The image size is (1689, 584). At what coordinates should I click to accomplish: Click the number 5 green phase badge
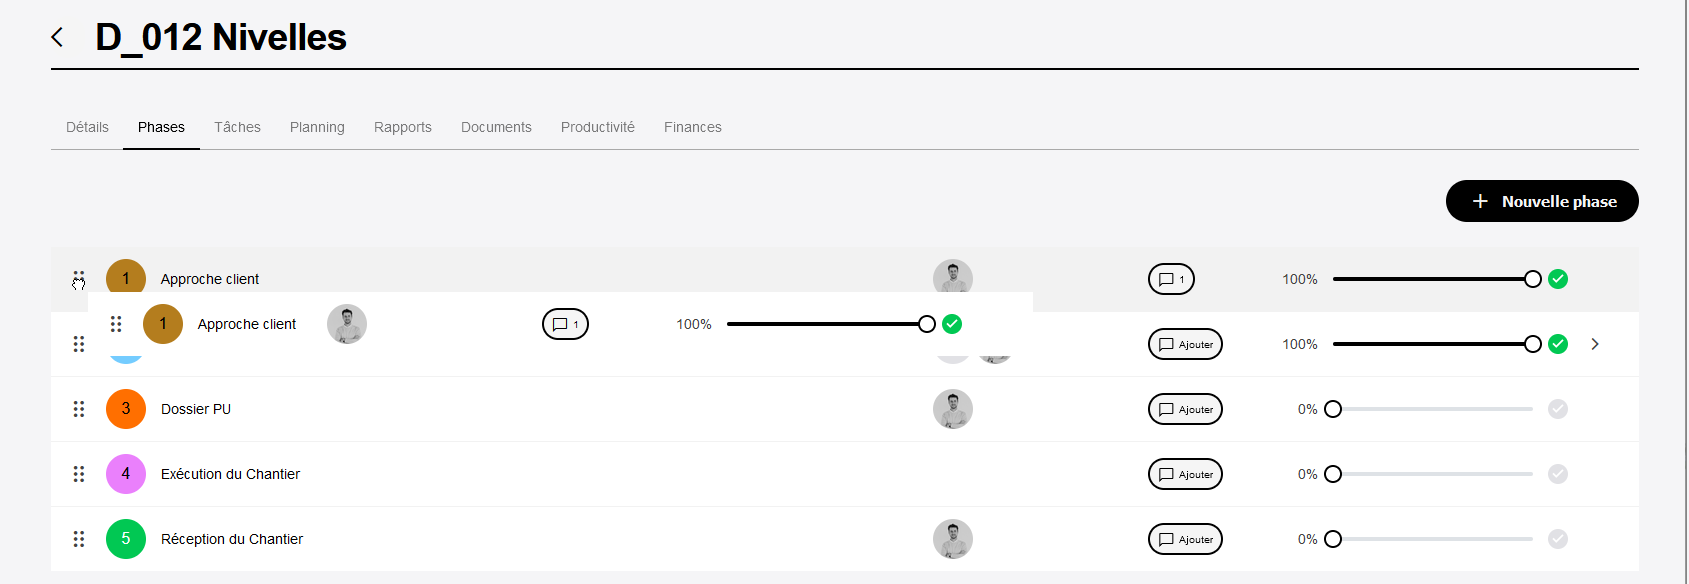tap(126, 539)
